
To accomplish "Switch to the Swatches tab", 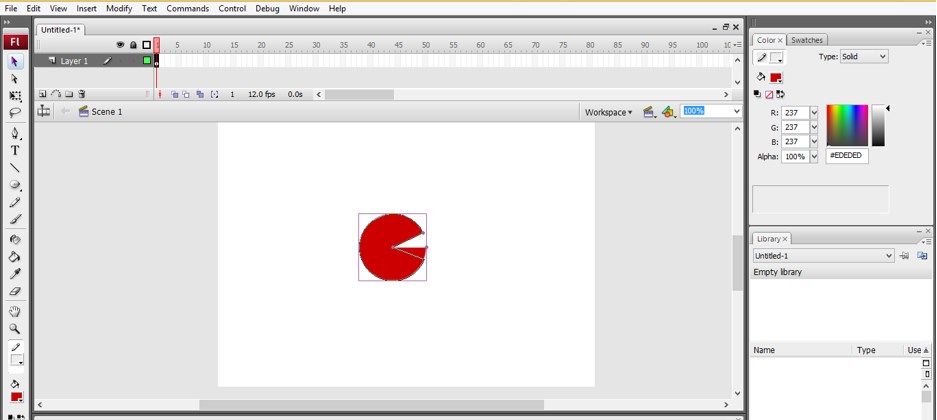I will click(807, 40).
